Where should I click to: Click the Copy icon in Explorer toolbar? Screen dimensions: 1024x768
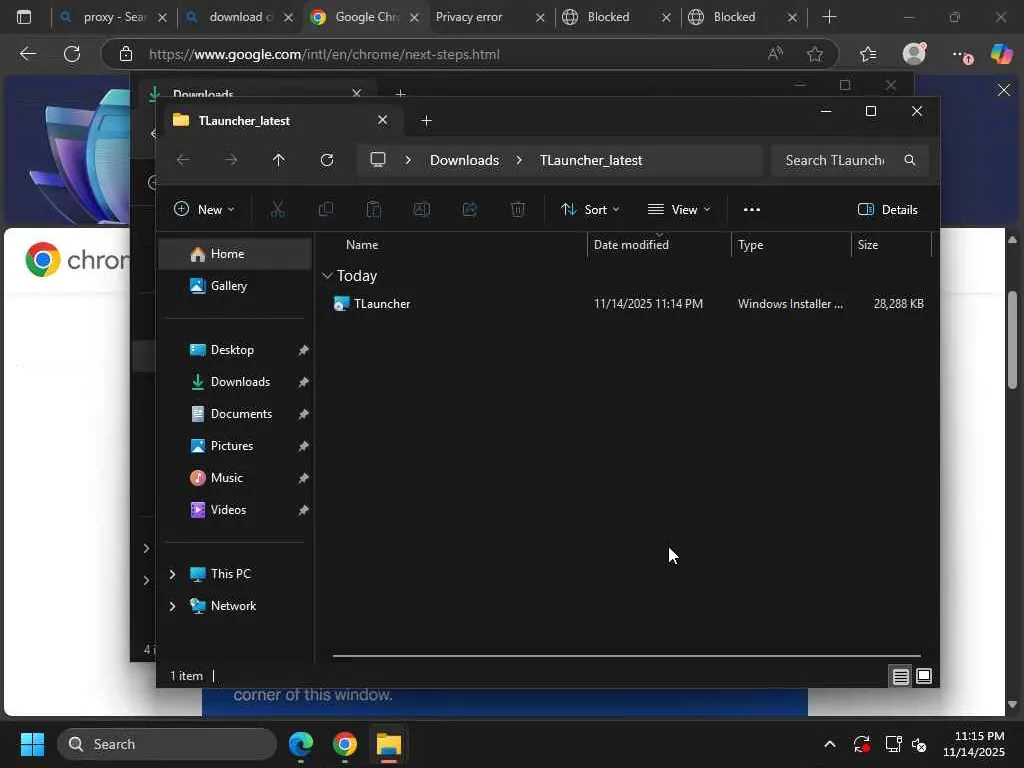pyautogui.click(x=325, y=210)
